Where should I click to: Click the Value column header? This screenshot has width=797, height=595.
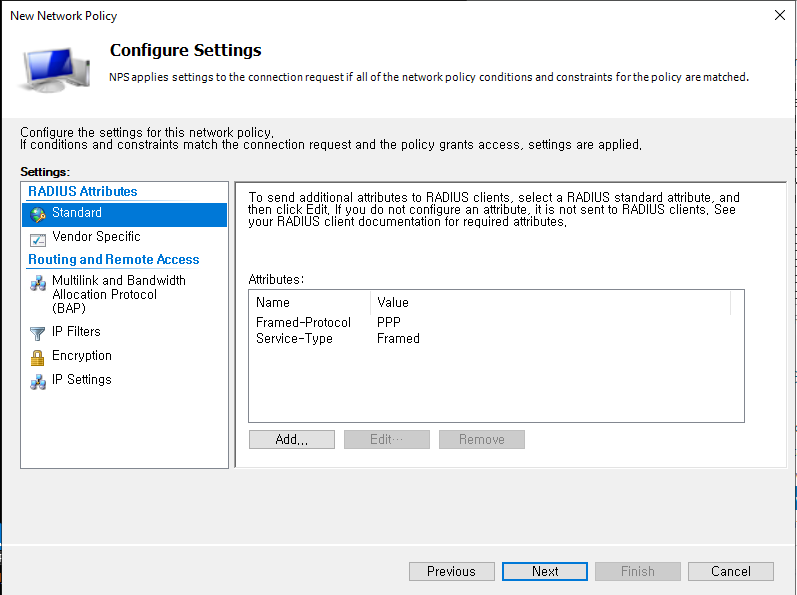pyautogui.click(x=550, y=302)
